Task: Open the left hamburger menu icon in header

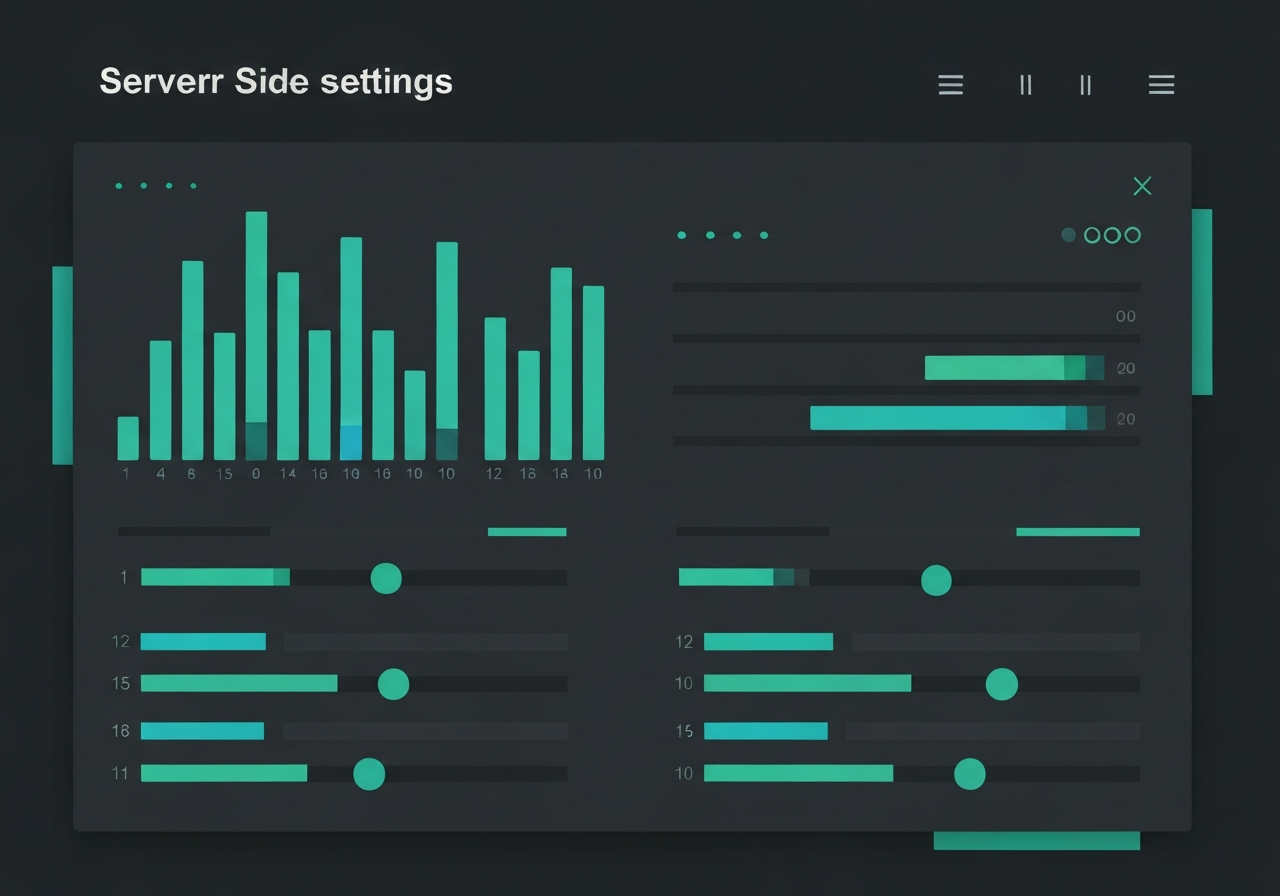Action: pos(951,85)
